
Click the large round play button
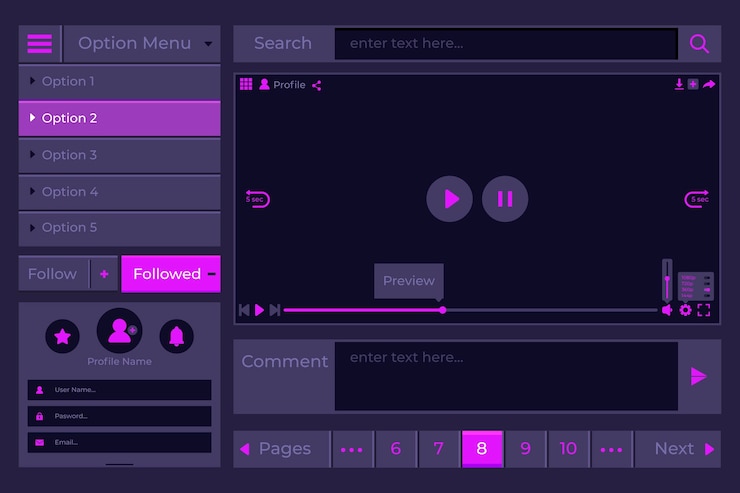[449, 199]
